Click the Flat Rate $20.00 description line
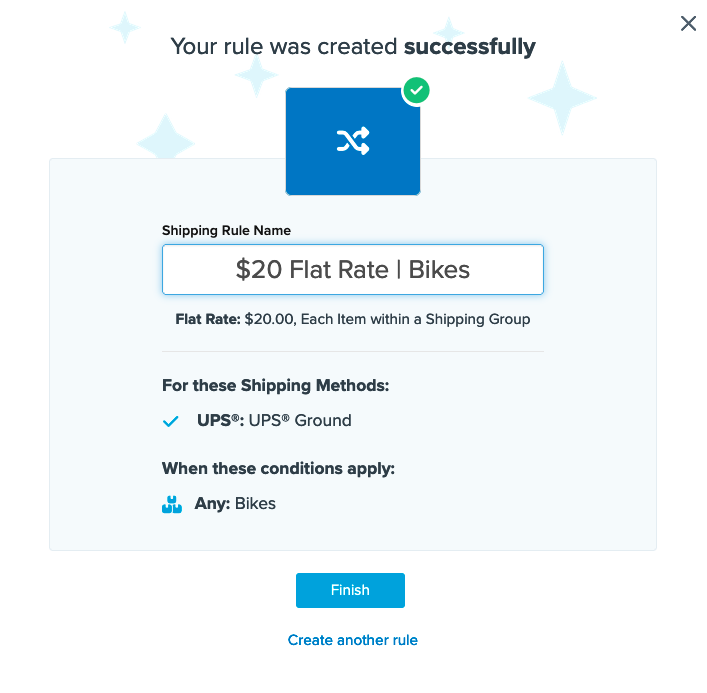707x693 pixels. pyautogui.click(x=352, y=320)
